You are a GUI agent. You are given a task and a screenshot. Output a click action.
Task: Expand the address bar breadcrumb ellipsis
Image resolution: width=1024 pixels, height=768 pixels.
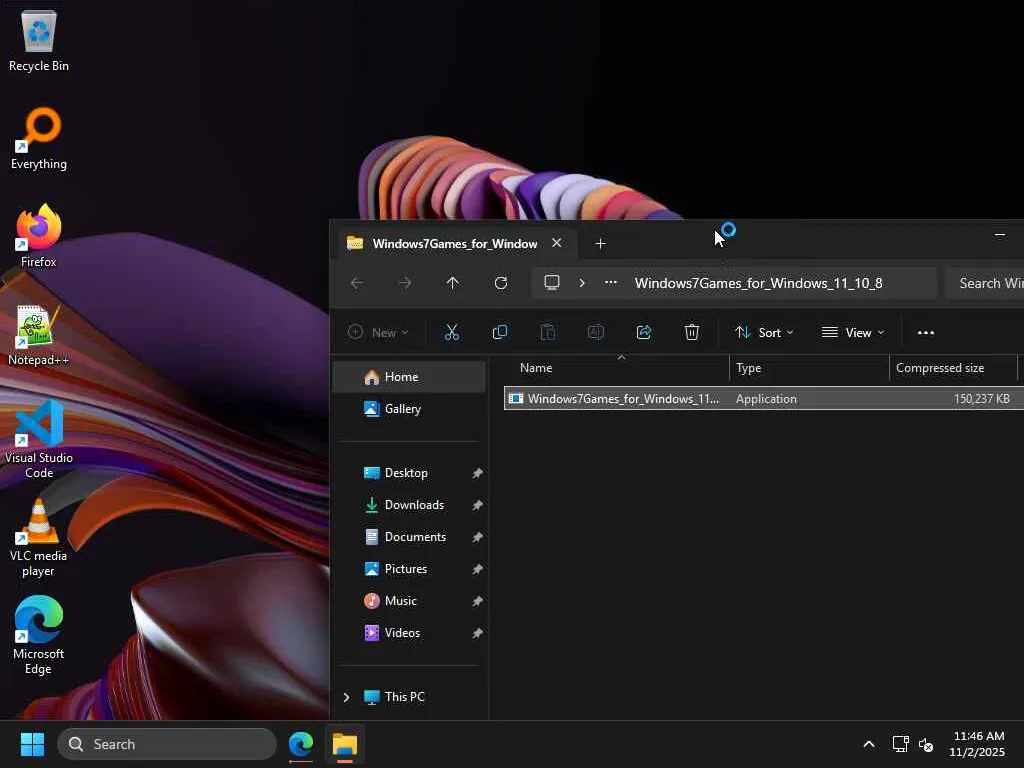tap(611, 283)
